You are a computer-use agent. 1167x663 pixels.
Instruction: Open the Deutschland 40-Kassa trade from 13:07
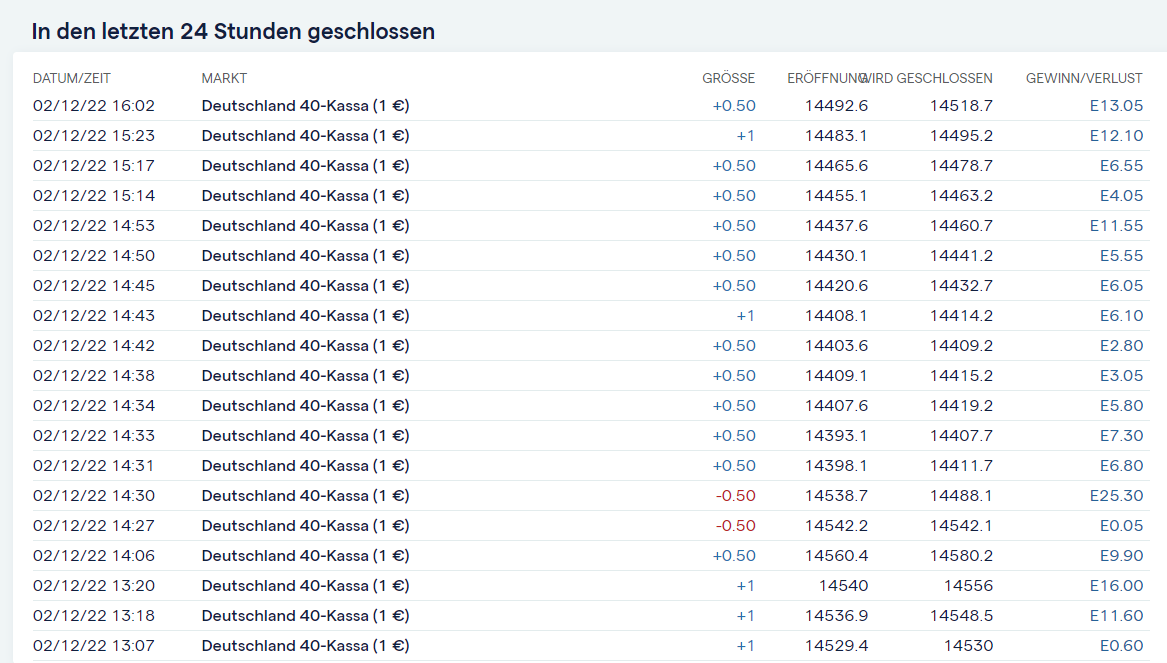305,646
